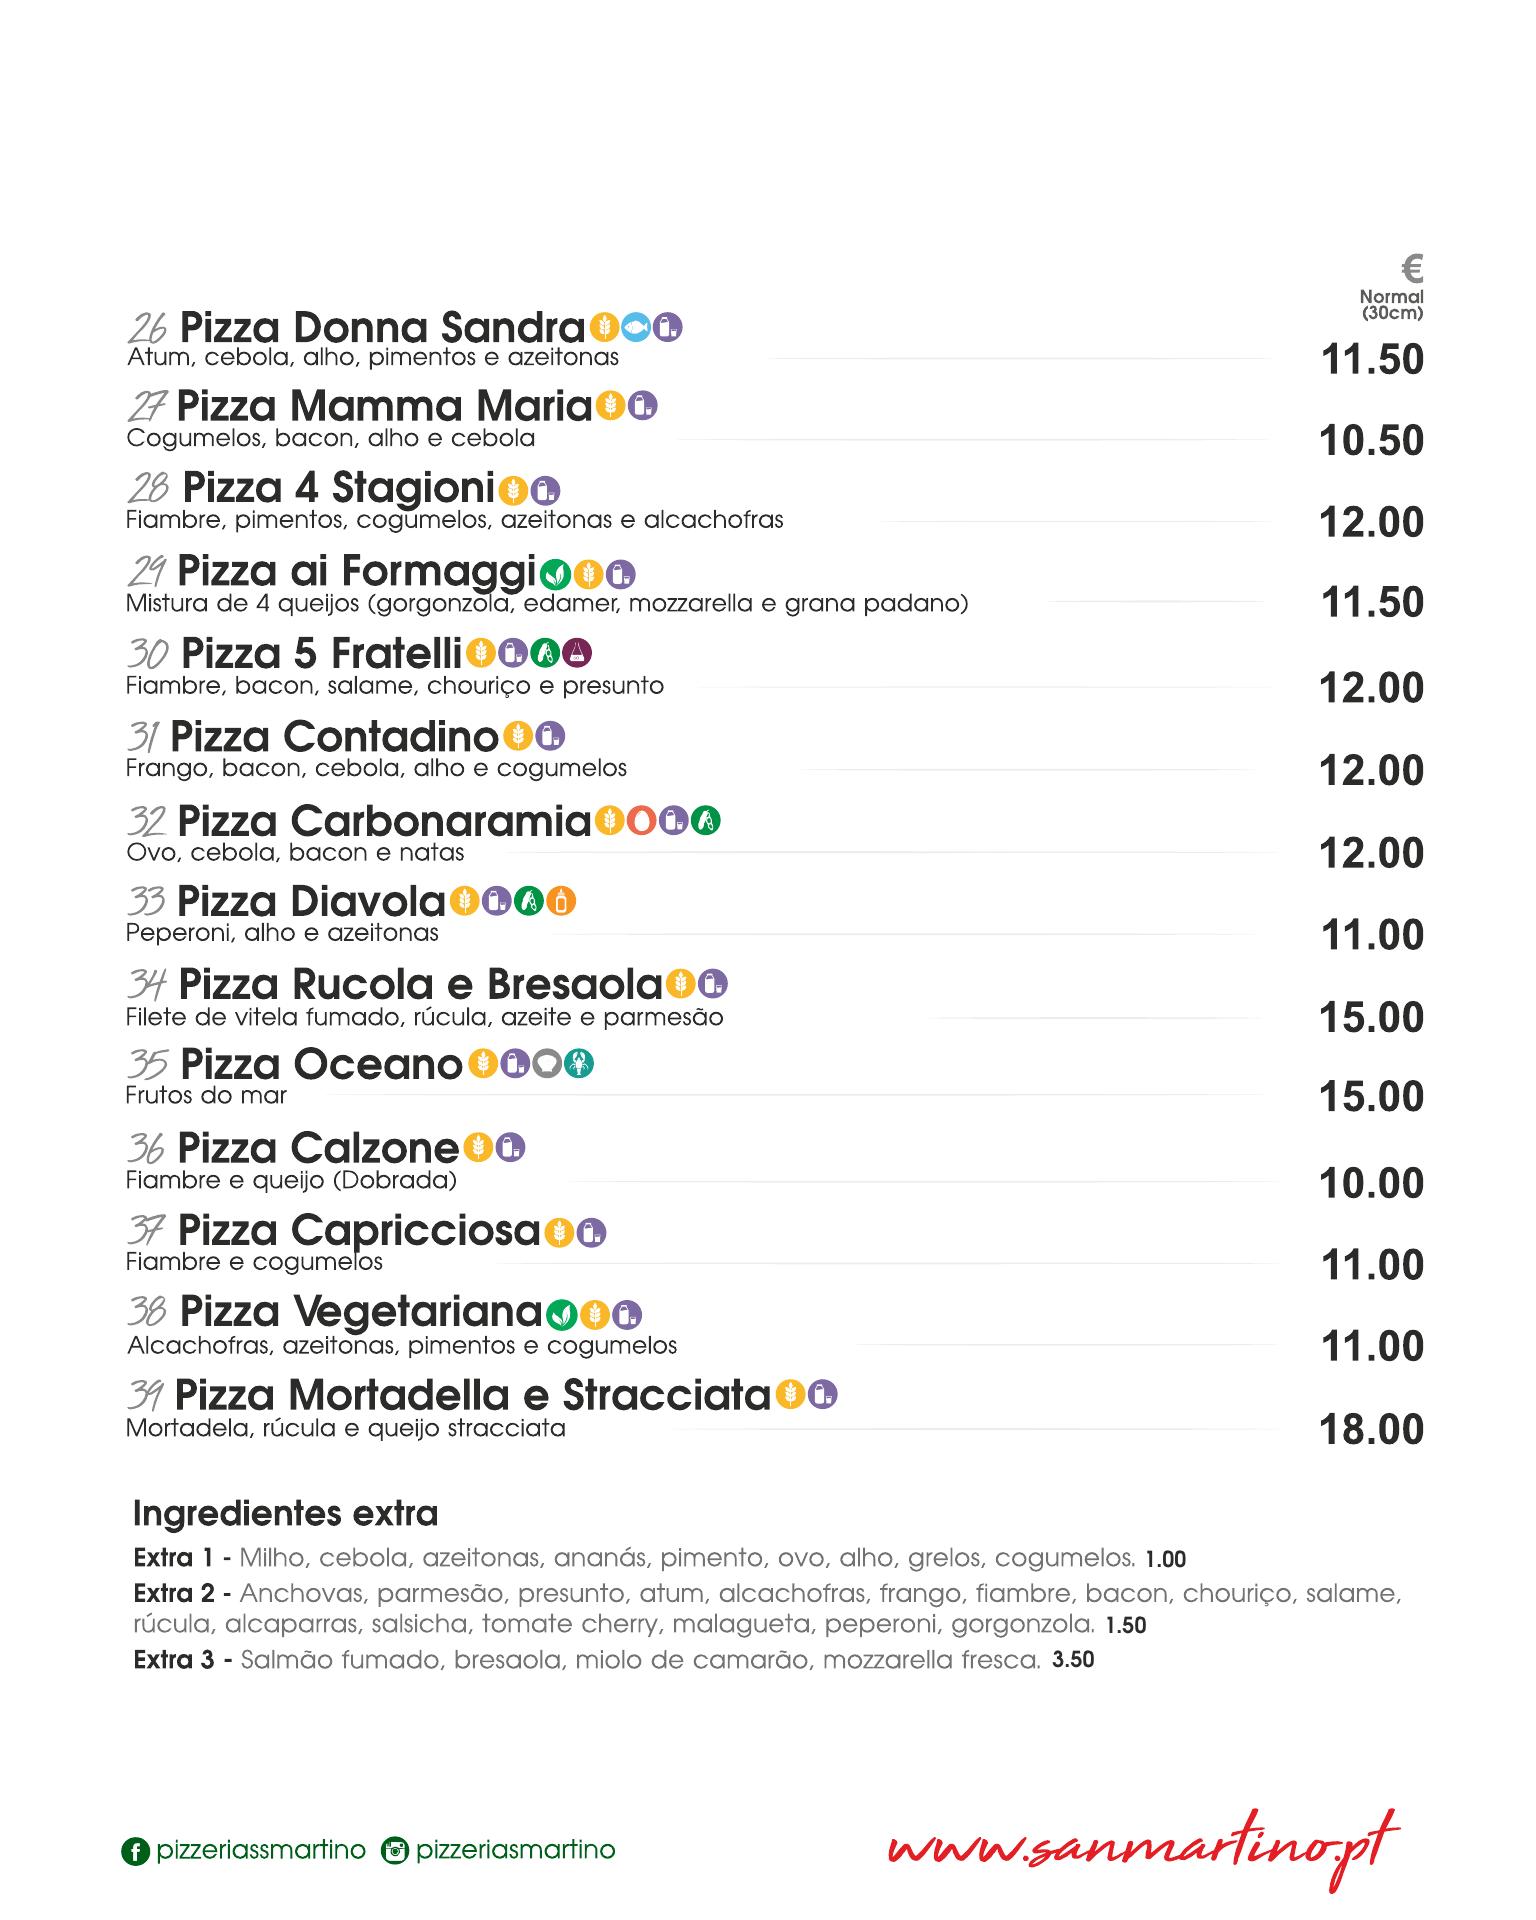Select the Extra 3 ingredients line
The height and width of the screenshot is (1920, 1536).
pyautogui.click(x=614, y=1660)
